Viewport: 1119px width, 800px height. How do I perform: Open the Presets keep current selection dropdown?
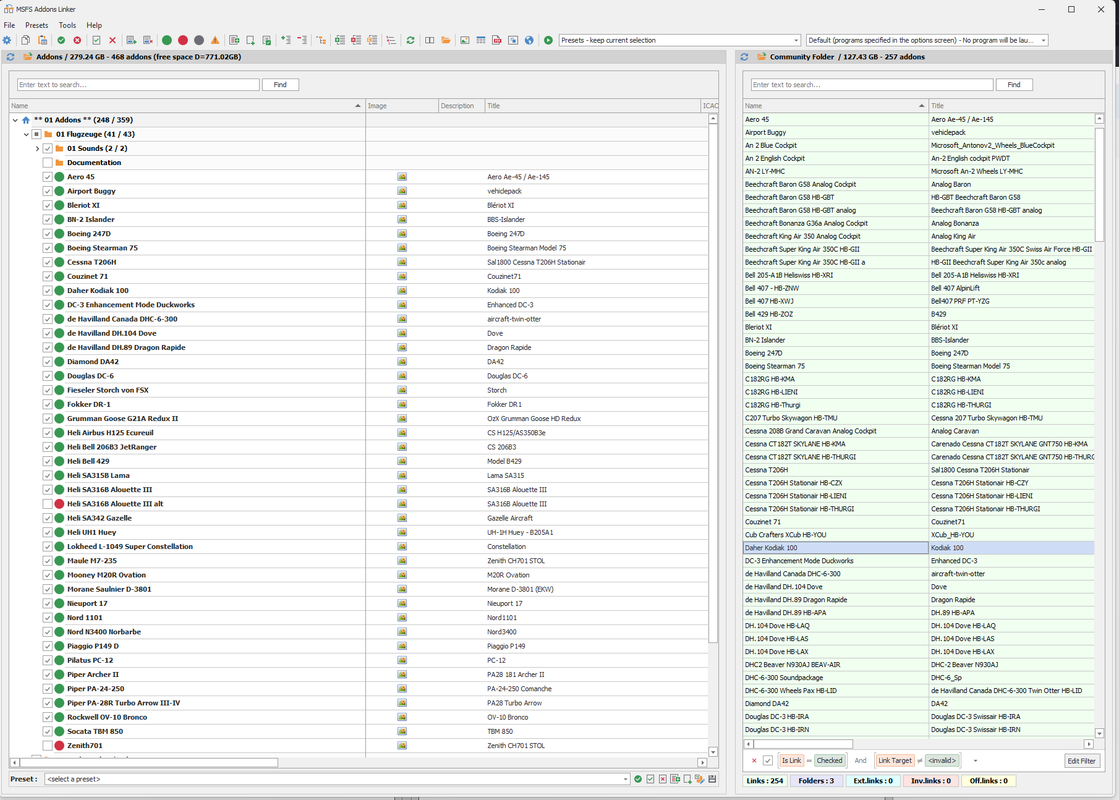pyautogui.click(x=680, y=41)
